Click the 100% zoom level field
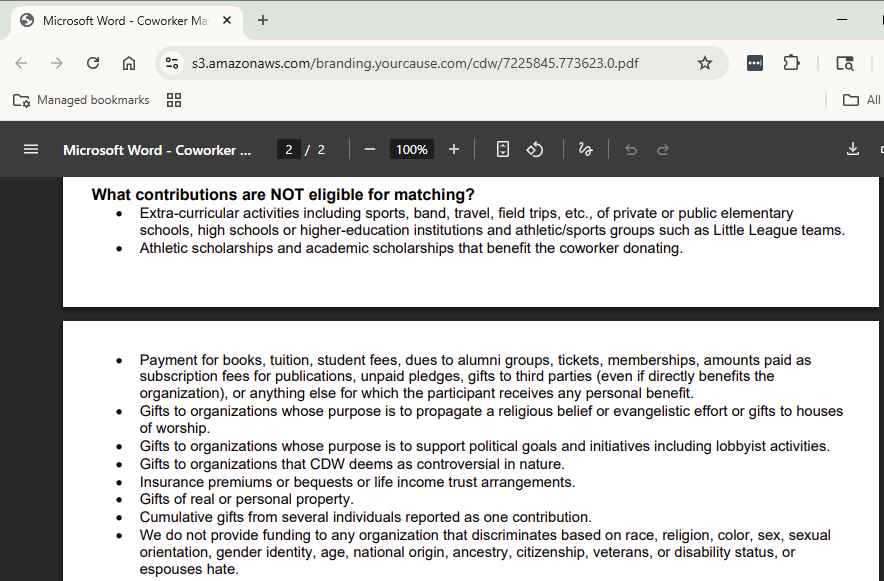 click(x=412, y=149)
